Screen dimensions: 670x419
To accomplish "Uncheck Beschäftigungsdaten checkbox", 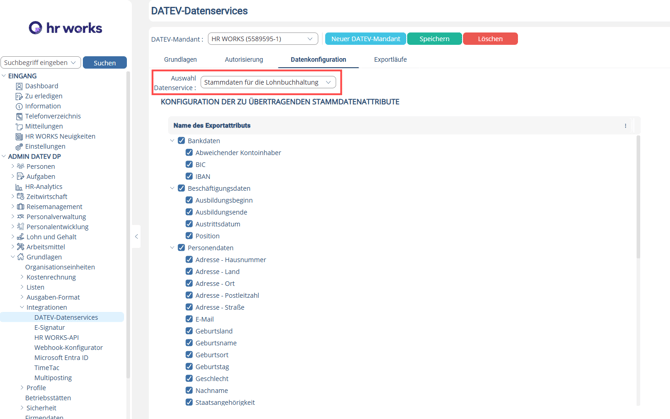I will coord(181,188).
